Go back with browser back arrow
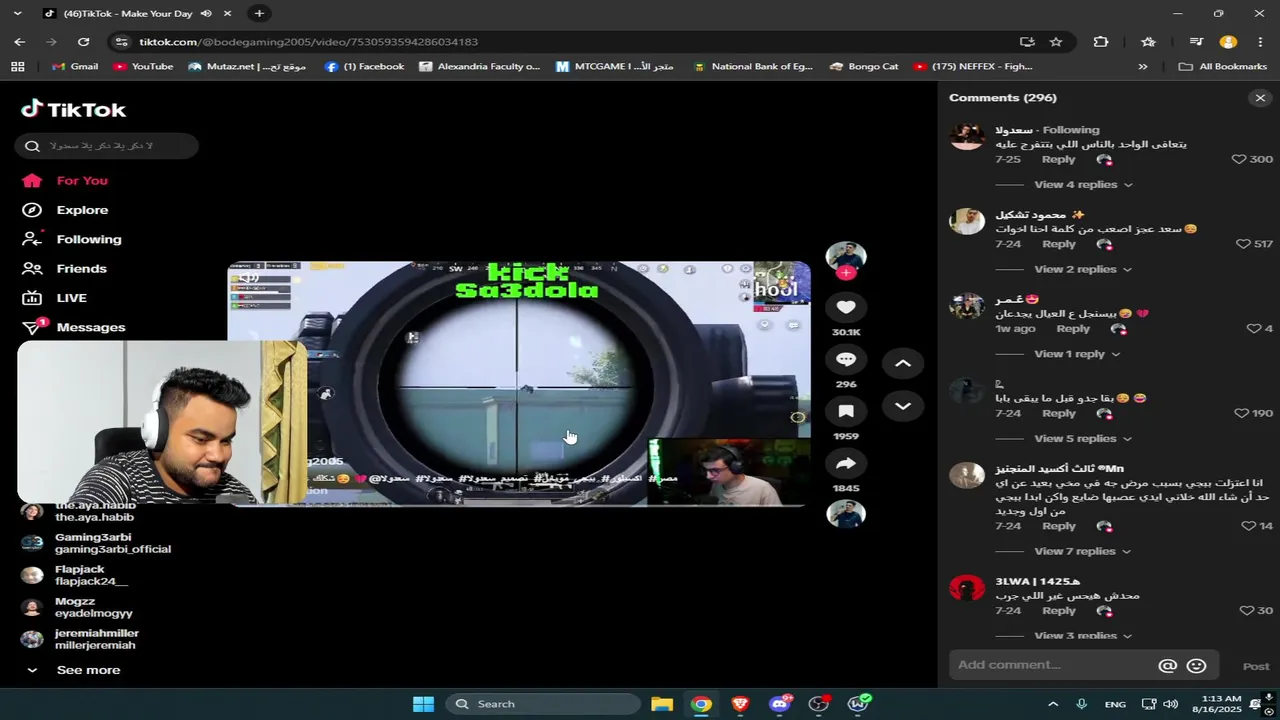This screenshot has height=720, width=1280. pos(20,42)
